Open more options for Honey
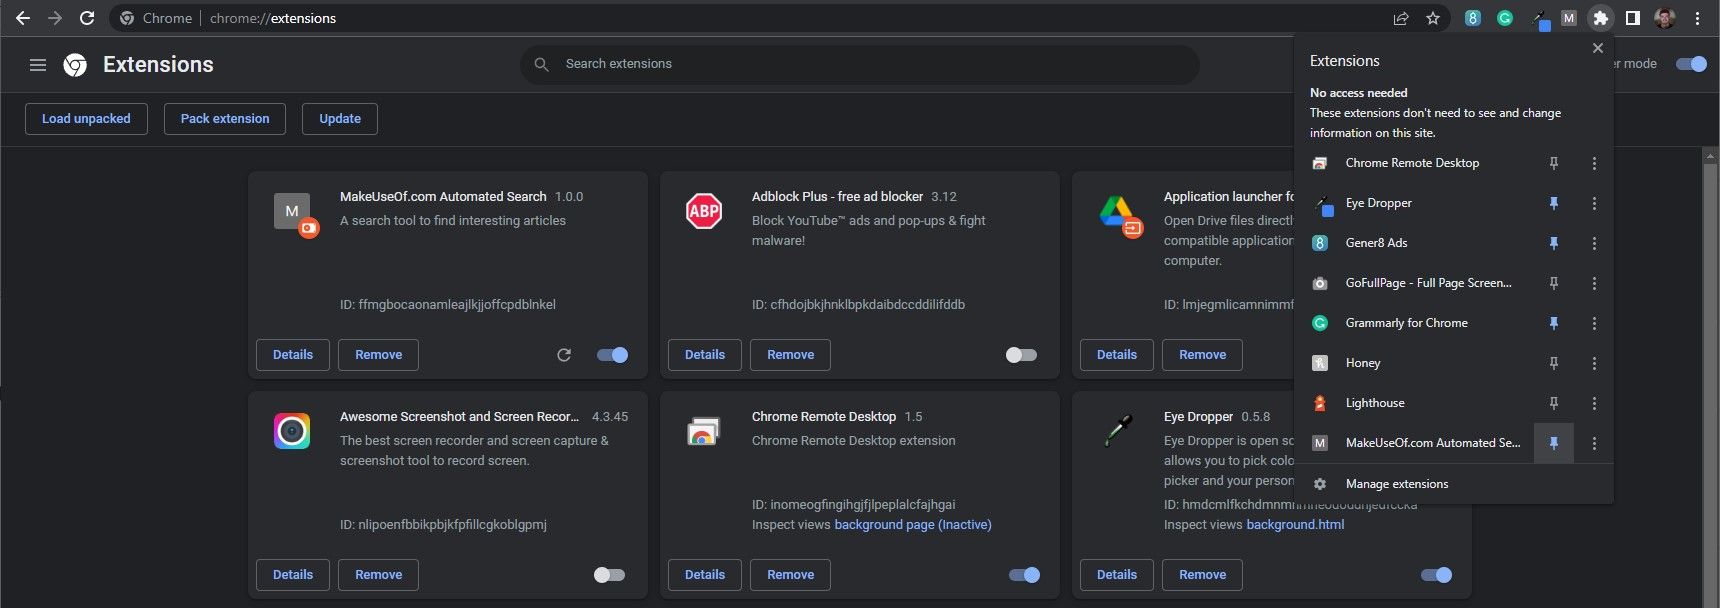1720x608 pixels. [1594, 363]
